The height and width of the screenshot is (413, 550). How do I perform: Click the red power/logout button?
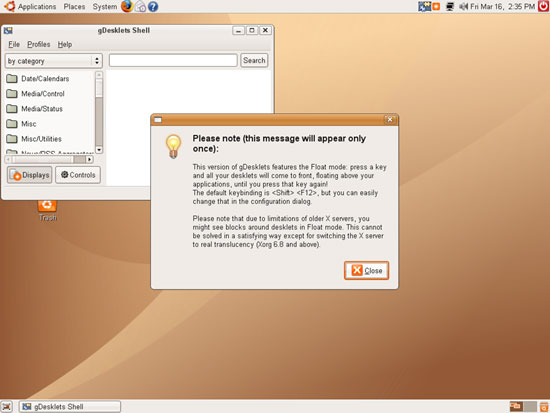tap(543, 6)
